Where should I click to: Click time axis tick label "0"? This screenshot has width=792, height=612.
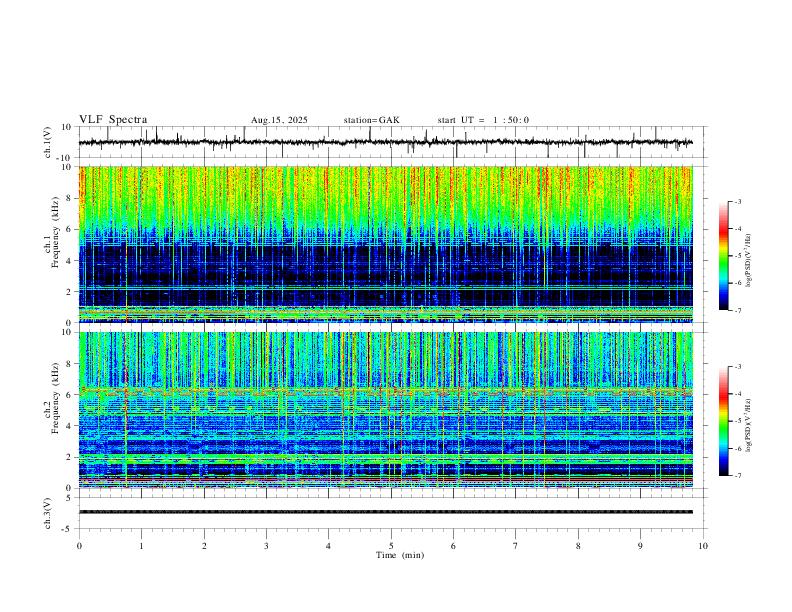tap(79, 546)
